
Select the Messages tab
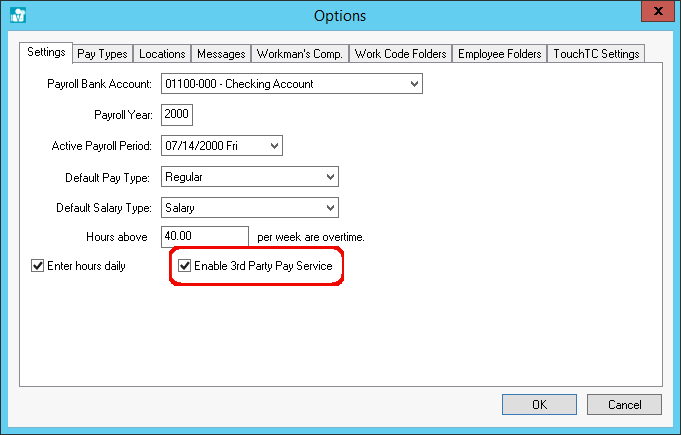221,53
